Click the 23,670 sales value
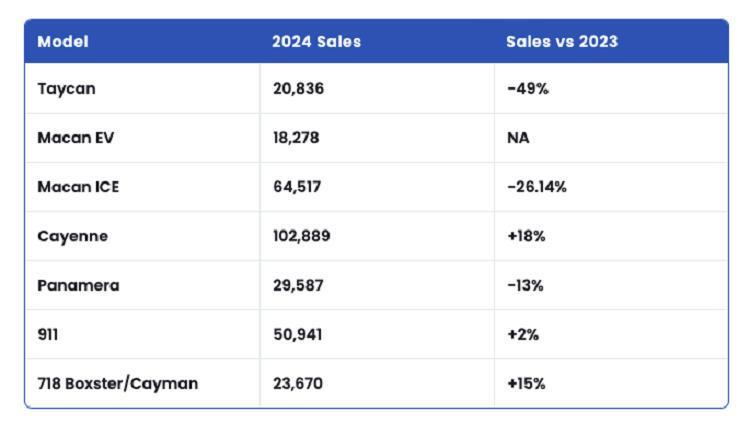The image size is (750, 425). tap(298, 383)
